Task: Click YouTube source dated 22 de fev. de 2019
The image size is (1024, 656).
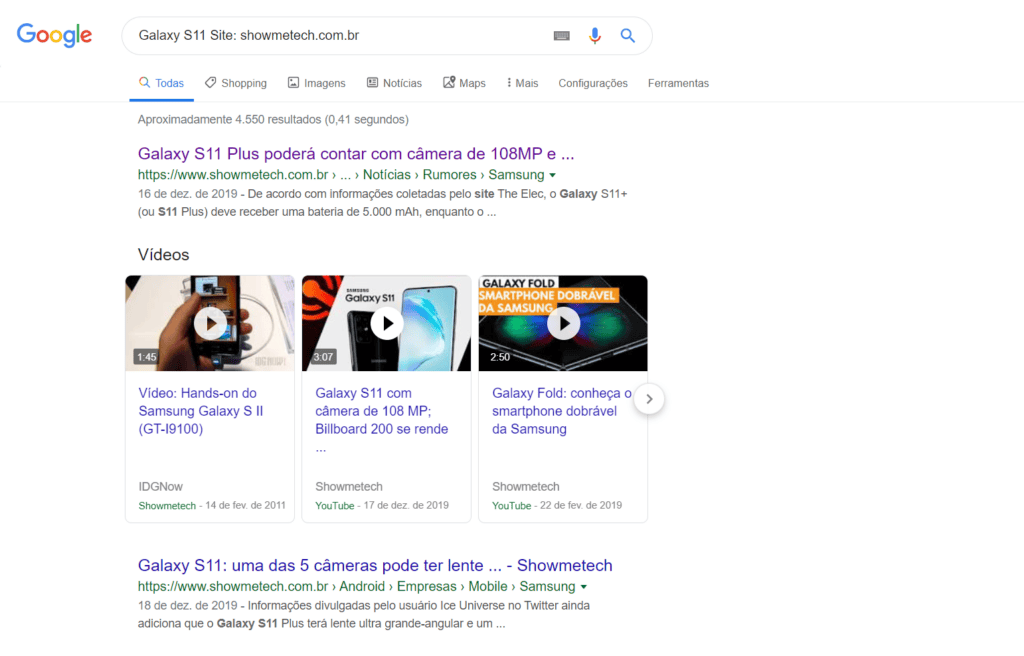Action: coord(511,506)
